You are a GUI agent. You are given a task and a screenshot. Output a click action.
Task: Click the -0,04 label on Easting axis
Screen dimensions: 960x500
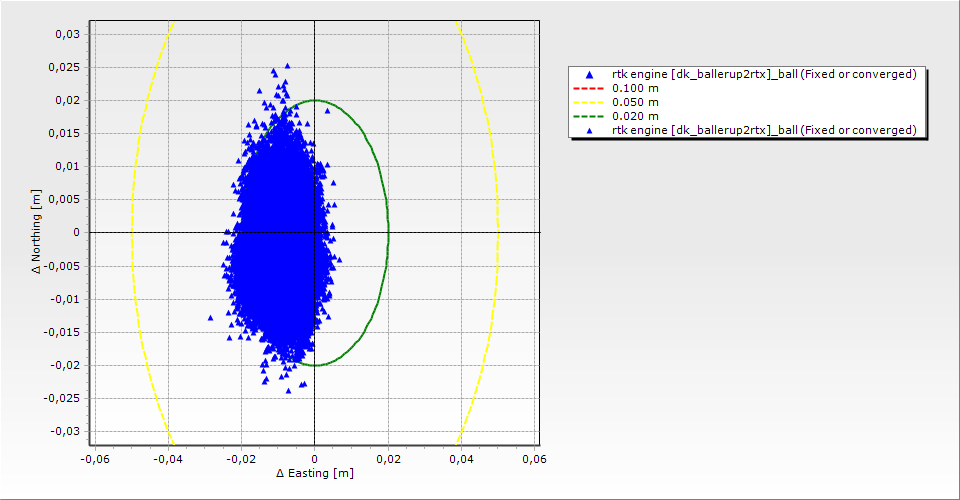click(168, 459)
